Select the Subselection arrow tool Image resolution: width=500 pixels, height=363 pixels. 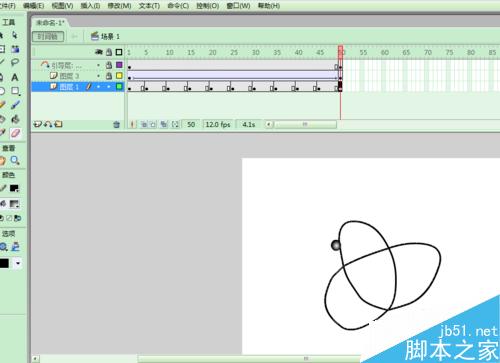[14, 35]
